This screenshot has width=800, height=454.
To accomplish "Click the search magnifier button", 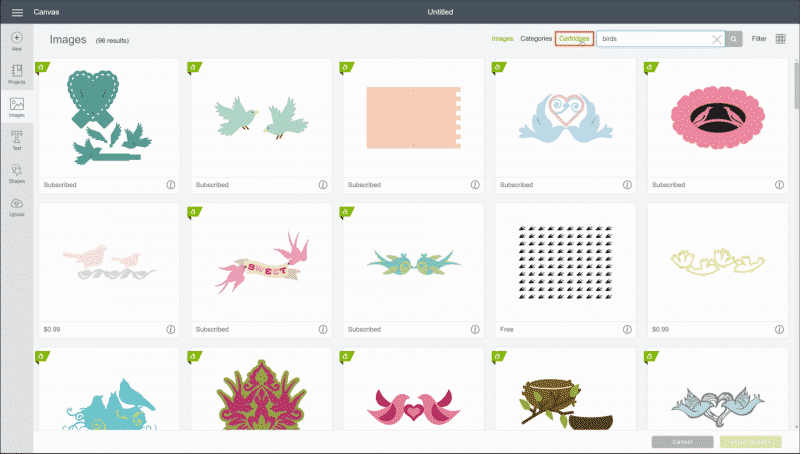I will pyautogui.click(x=734, y=39).
